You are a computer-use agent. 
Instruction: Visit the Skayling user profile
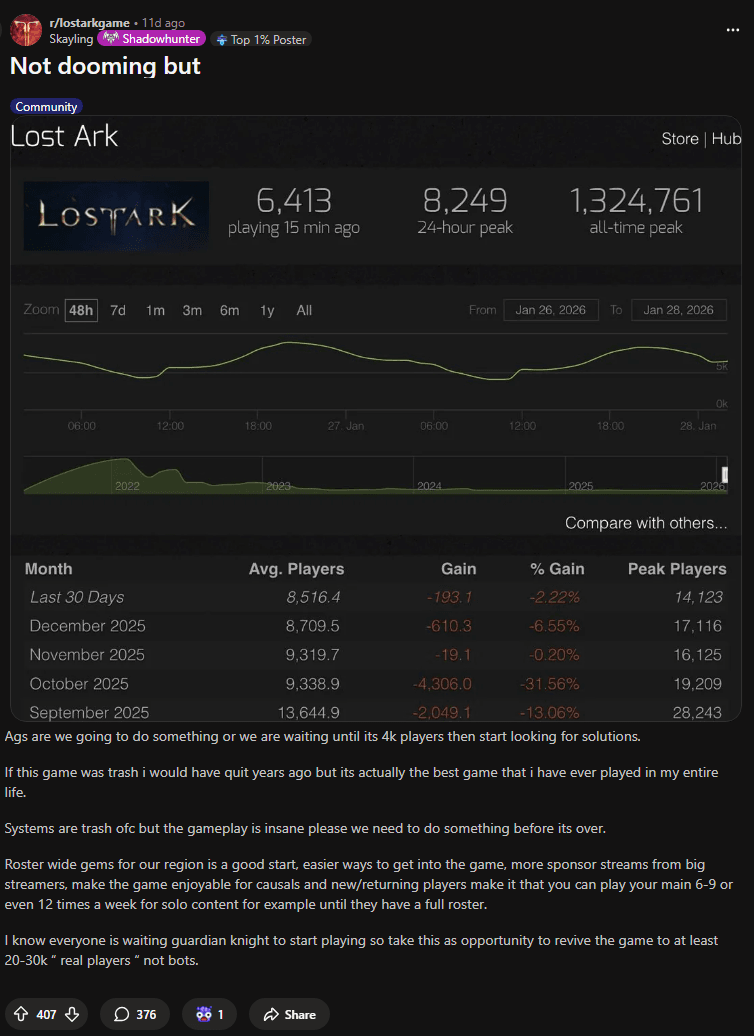(x=71, y=39)
